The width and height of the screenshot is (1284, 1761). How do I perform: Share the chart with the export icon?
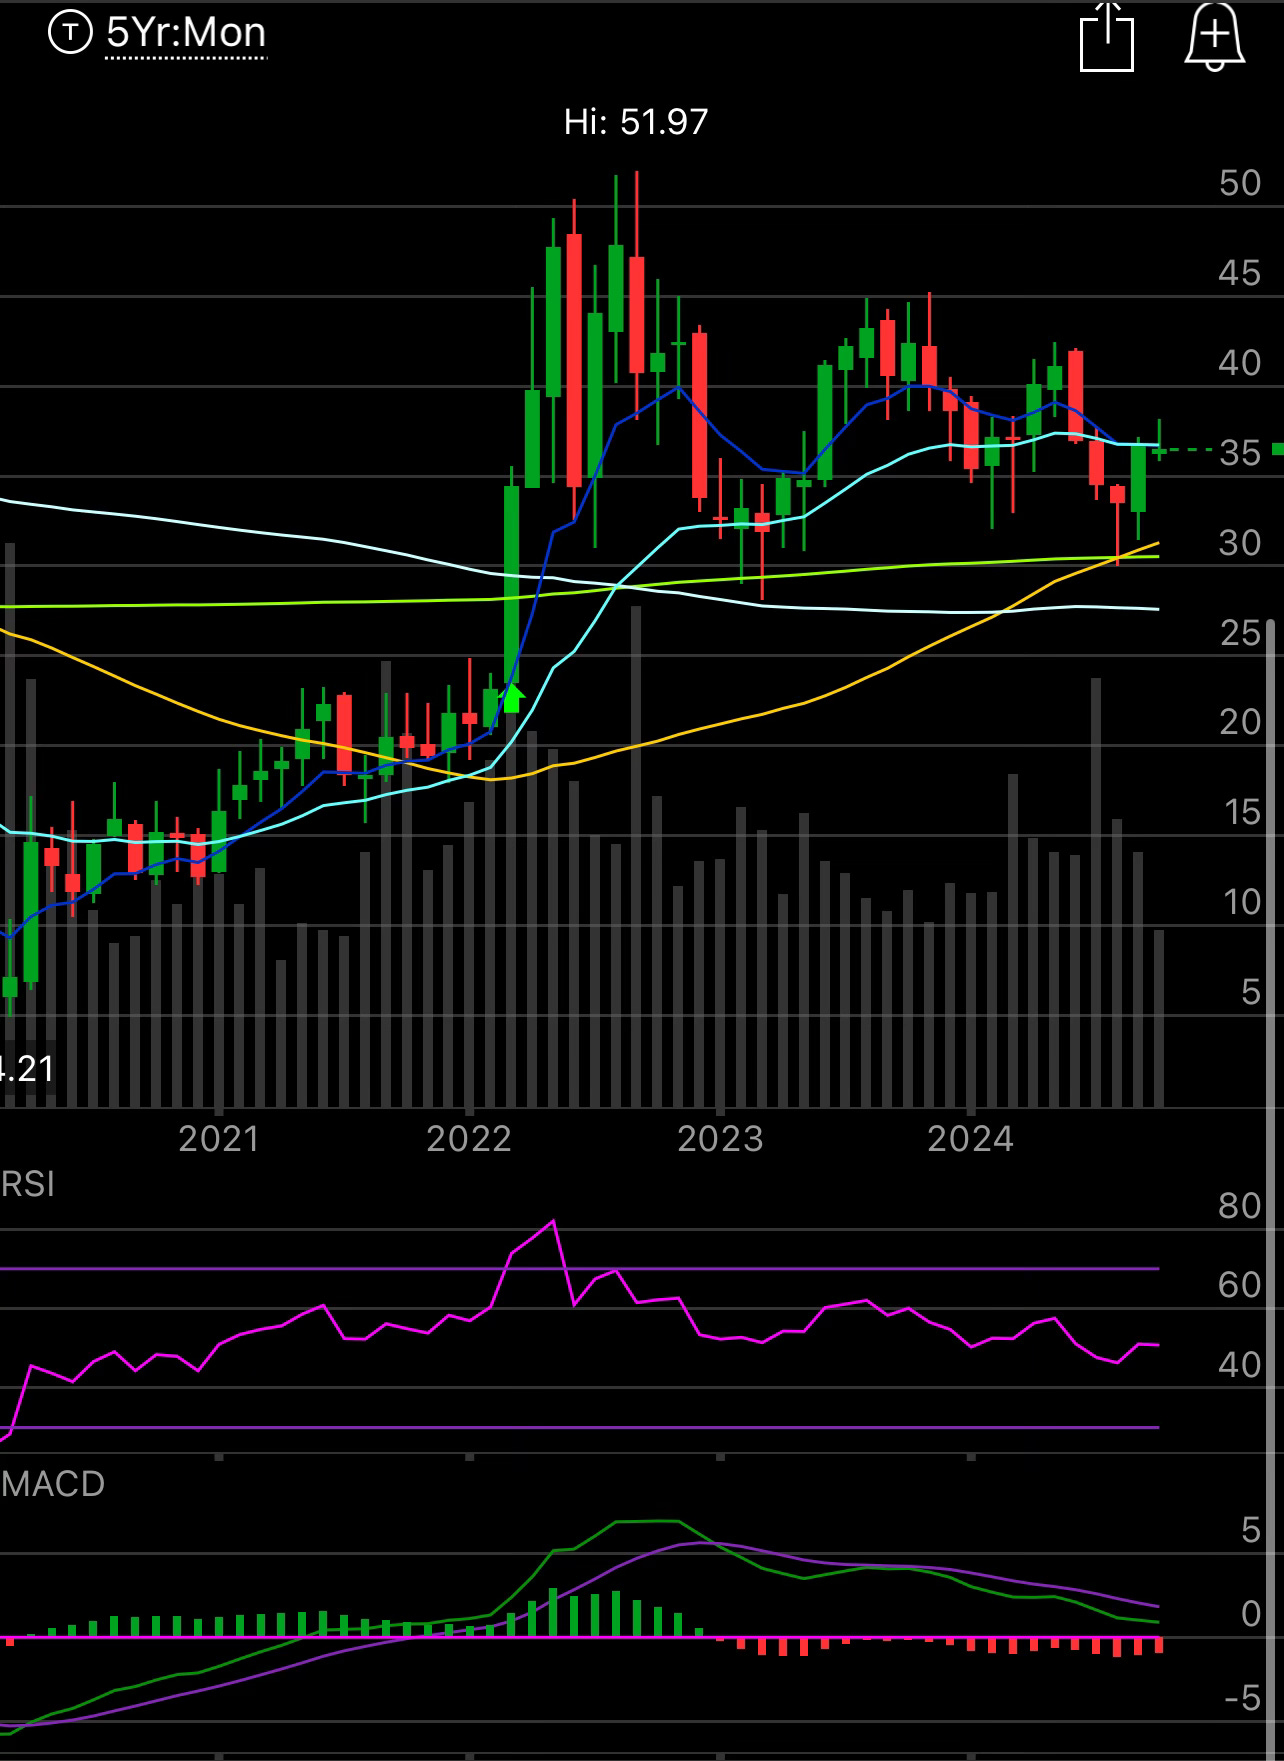coord(1107,37)
